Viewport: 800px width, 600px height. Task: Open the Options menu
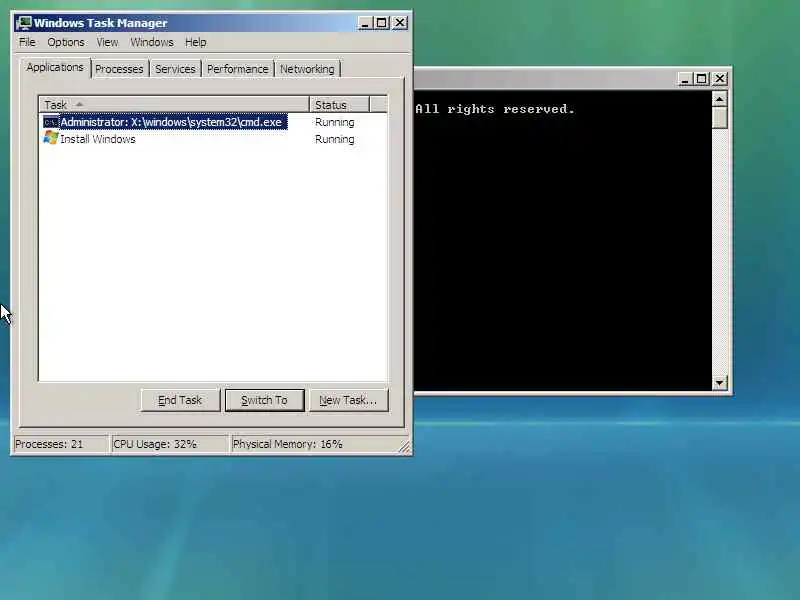pos(66,42)
